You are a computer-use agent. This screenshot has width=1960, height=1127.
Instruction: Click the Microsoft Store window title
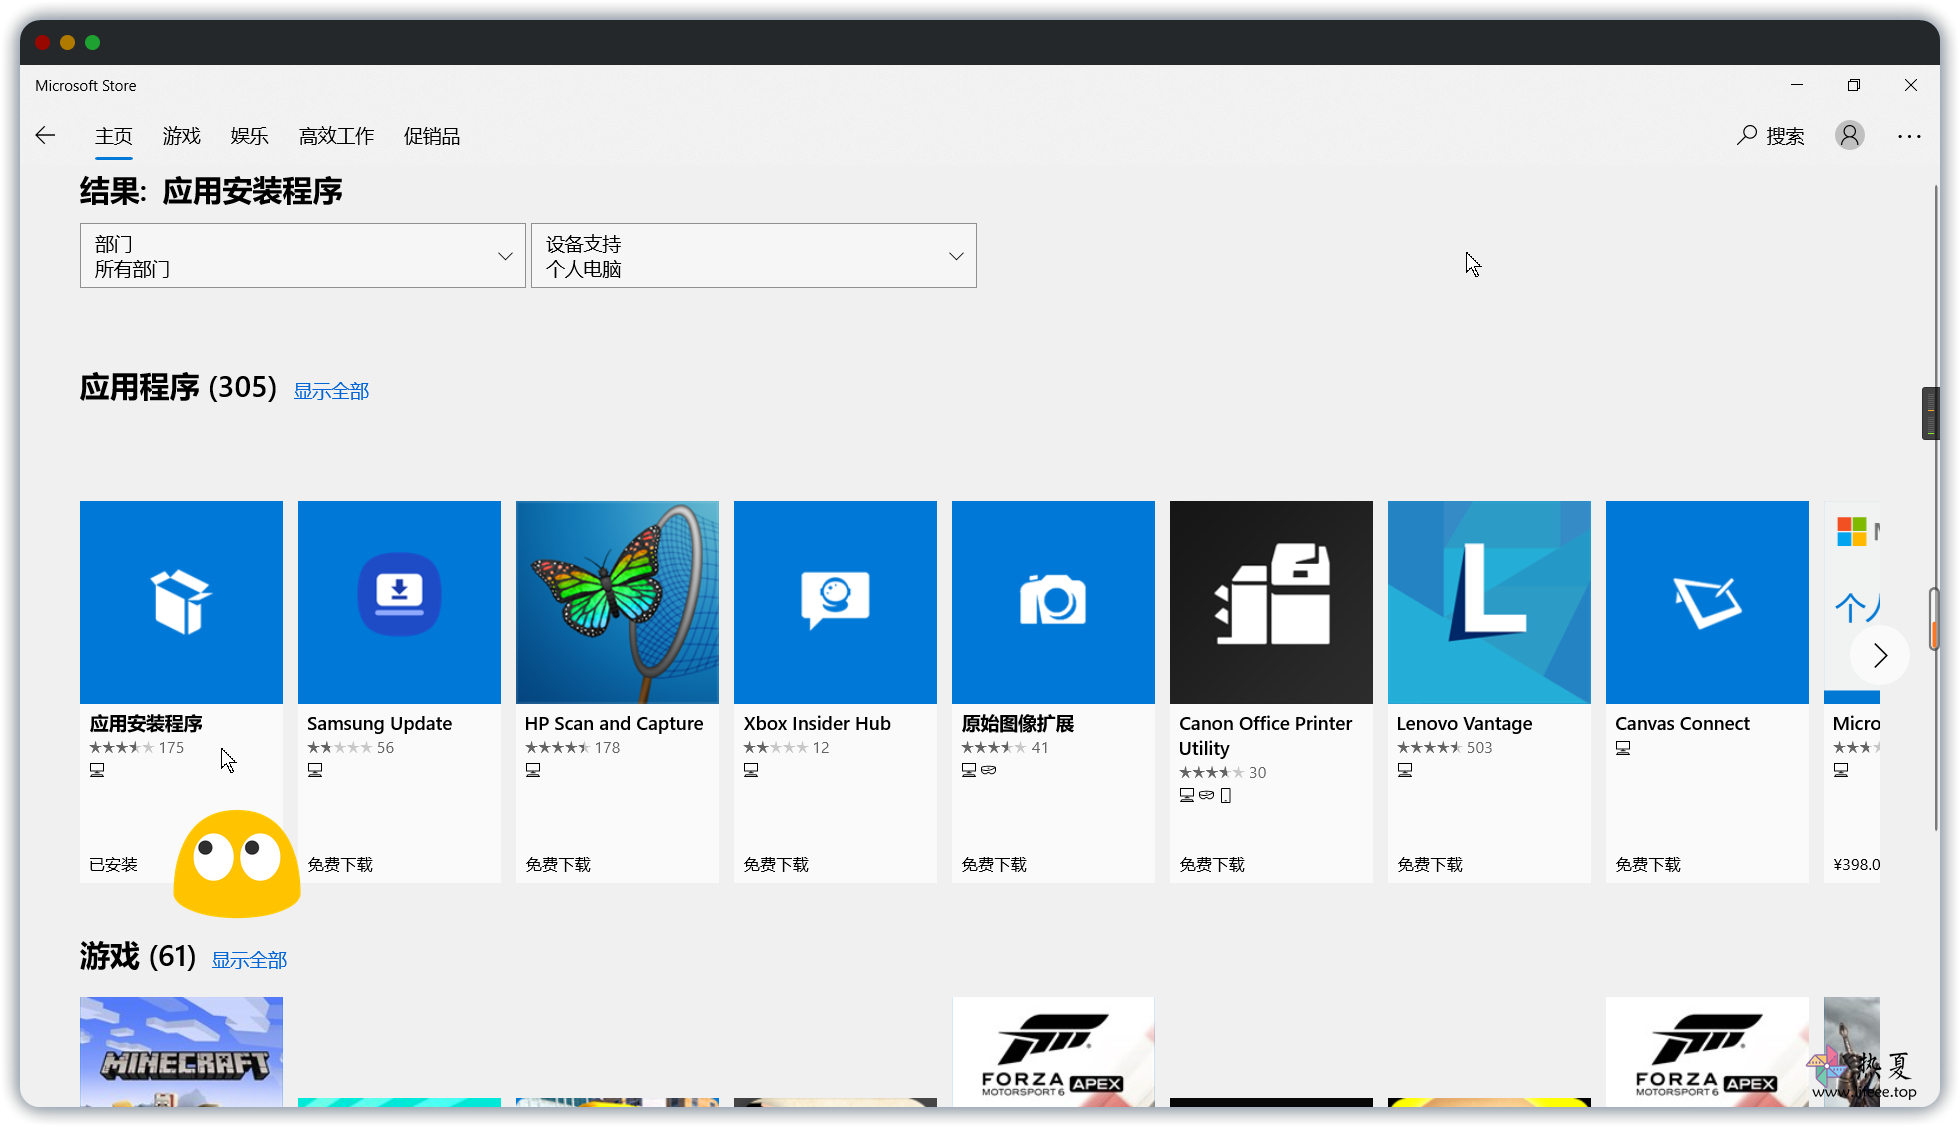[x=86, y=86]
